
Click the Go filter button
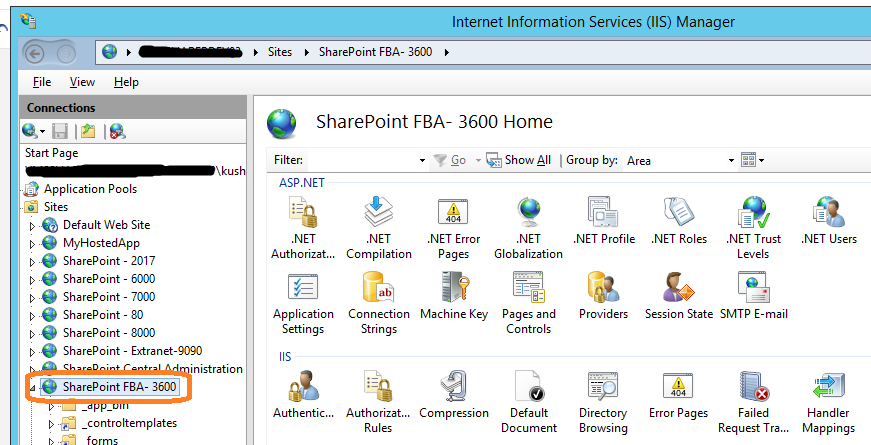click(x=450, y=160)
